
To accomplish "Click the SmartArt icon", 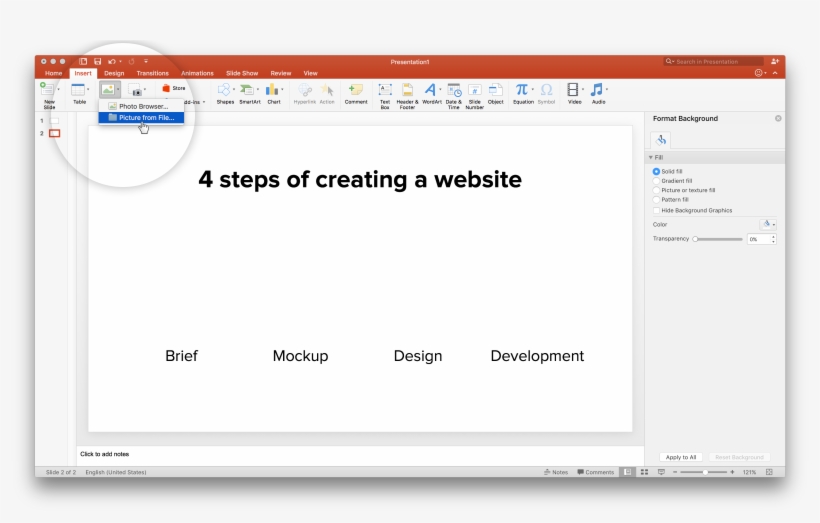I will click(x=249, y=90).
